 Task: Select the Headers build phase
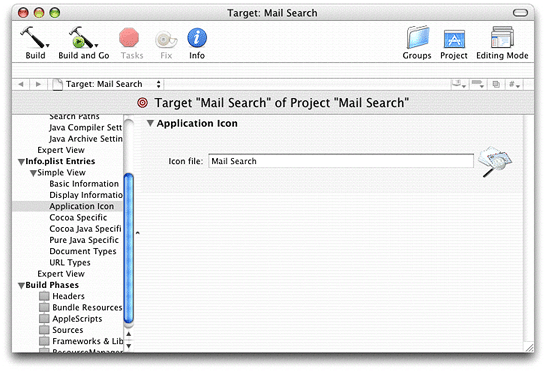pos(68,296)
